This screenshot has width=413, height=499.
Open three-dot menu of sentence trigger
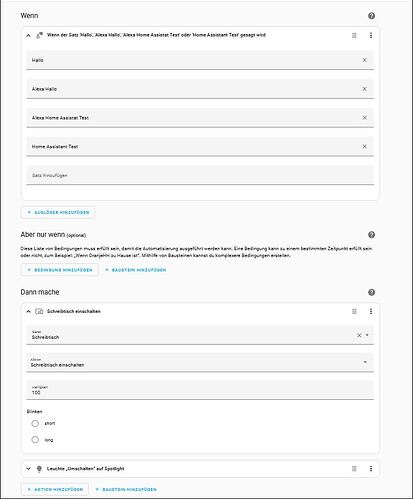(x=371, y=35)
